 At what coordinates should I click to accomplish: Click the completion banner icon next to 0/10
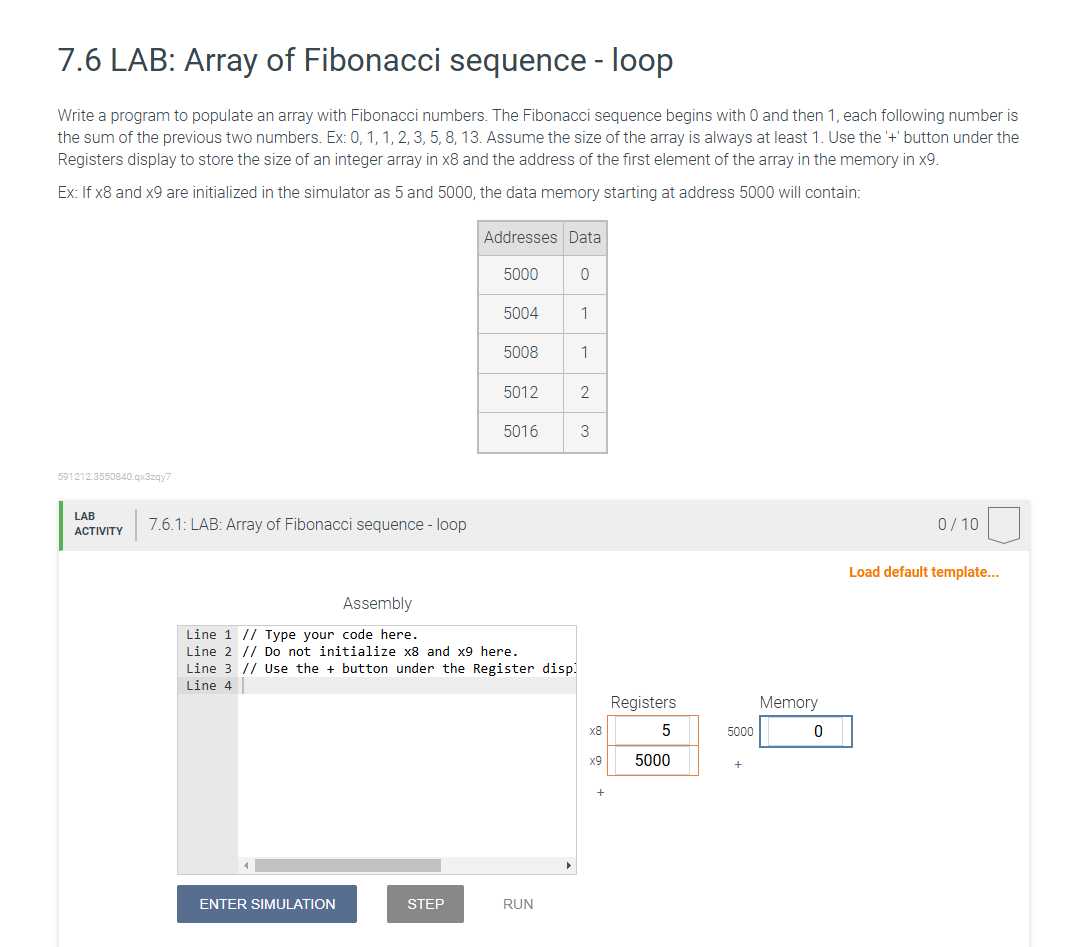1003,524
